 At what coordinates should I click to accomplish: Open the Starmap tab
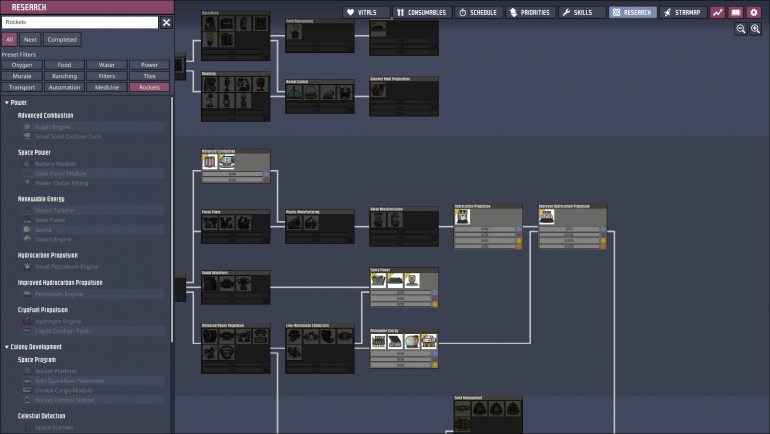[x=683, y=12]
